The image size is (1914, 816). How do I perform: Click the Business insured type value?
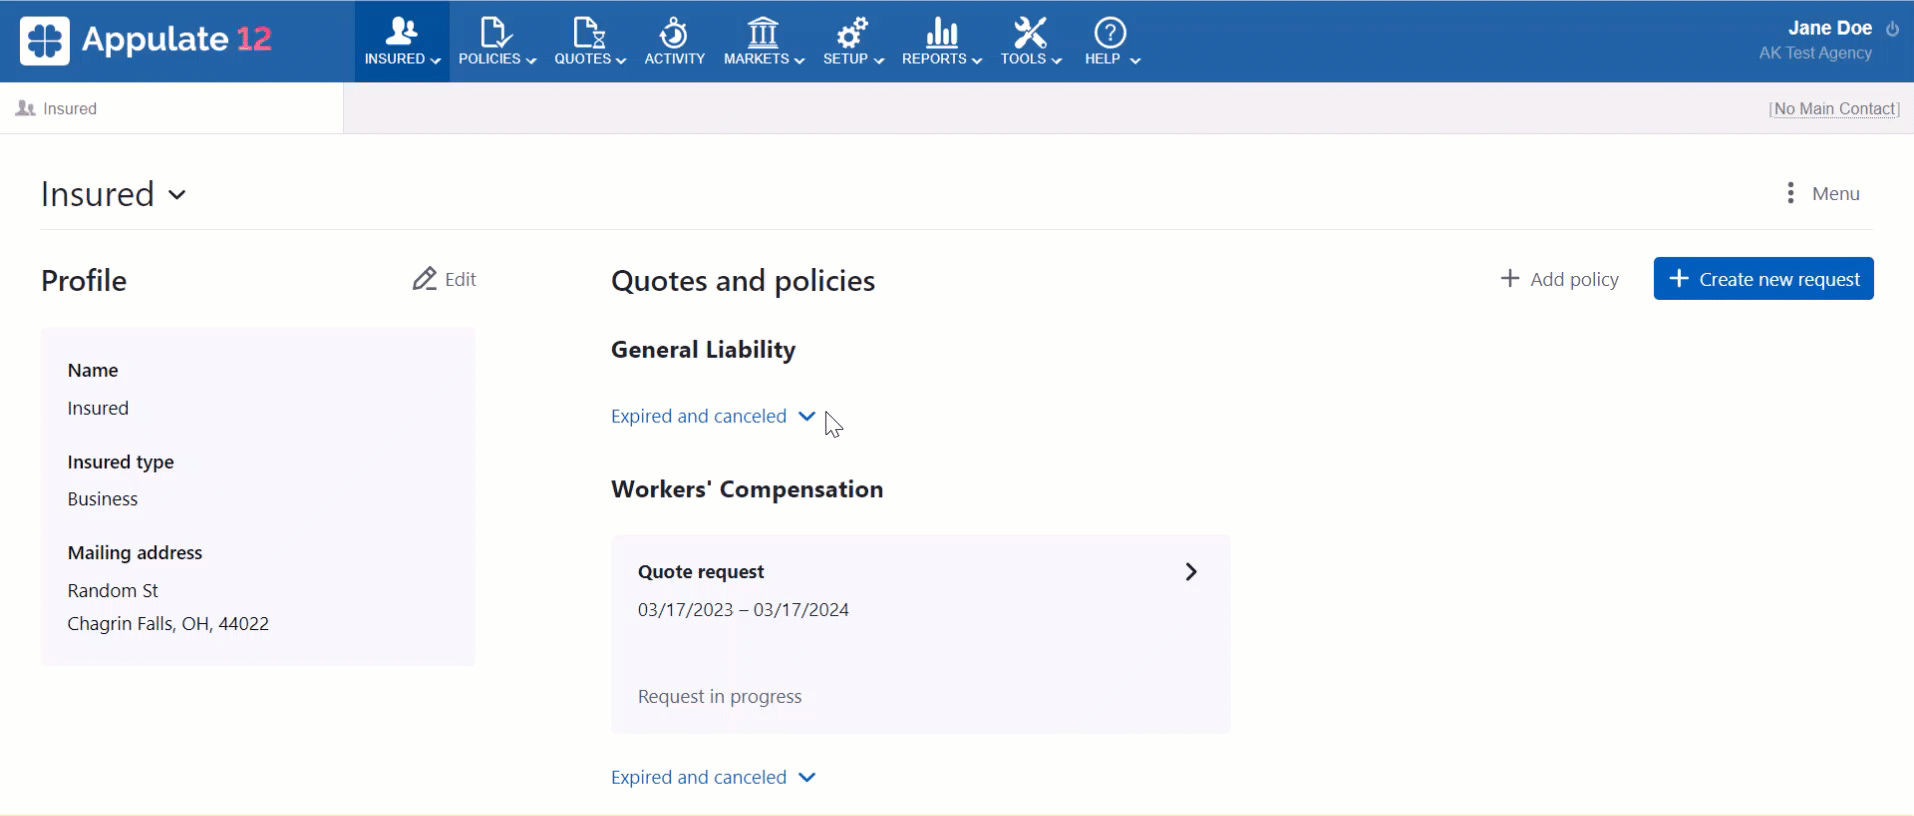103,499
